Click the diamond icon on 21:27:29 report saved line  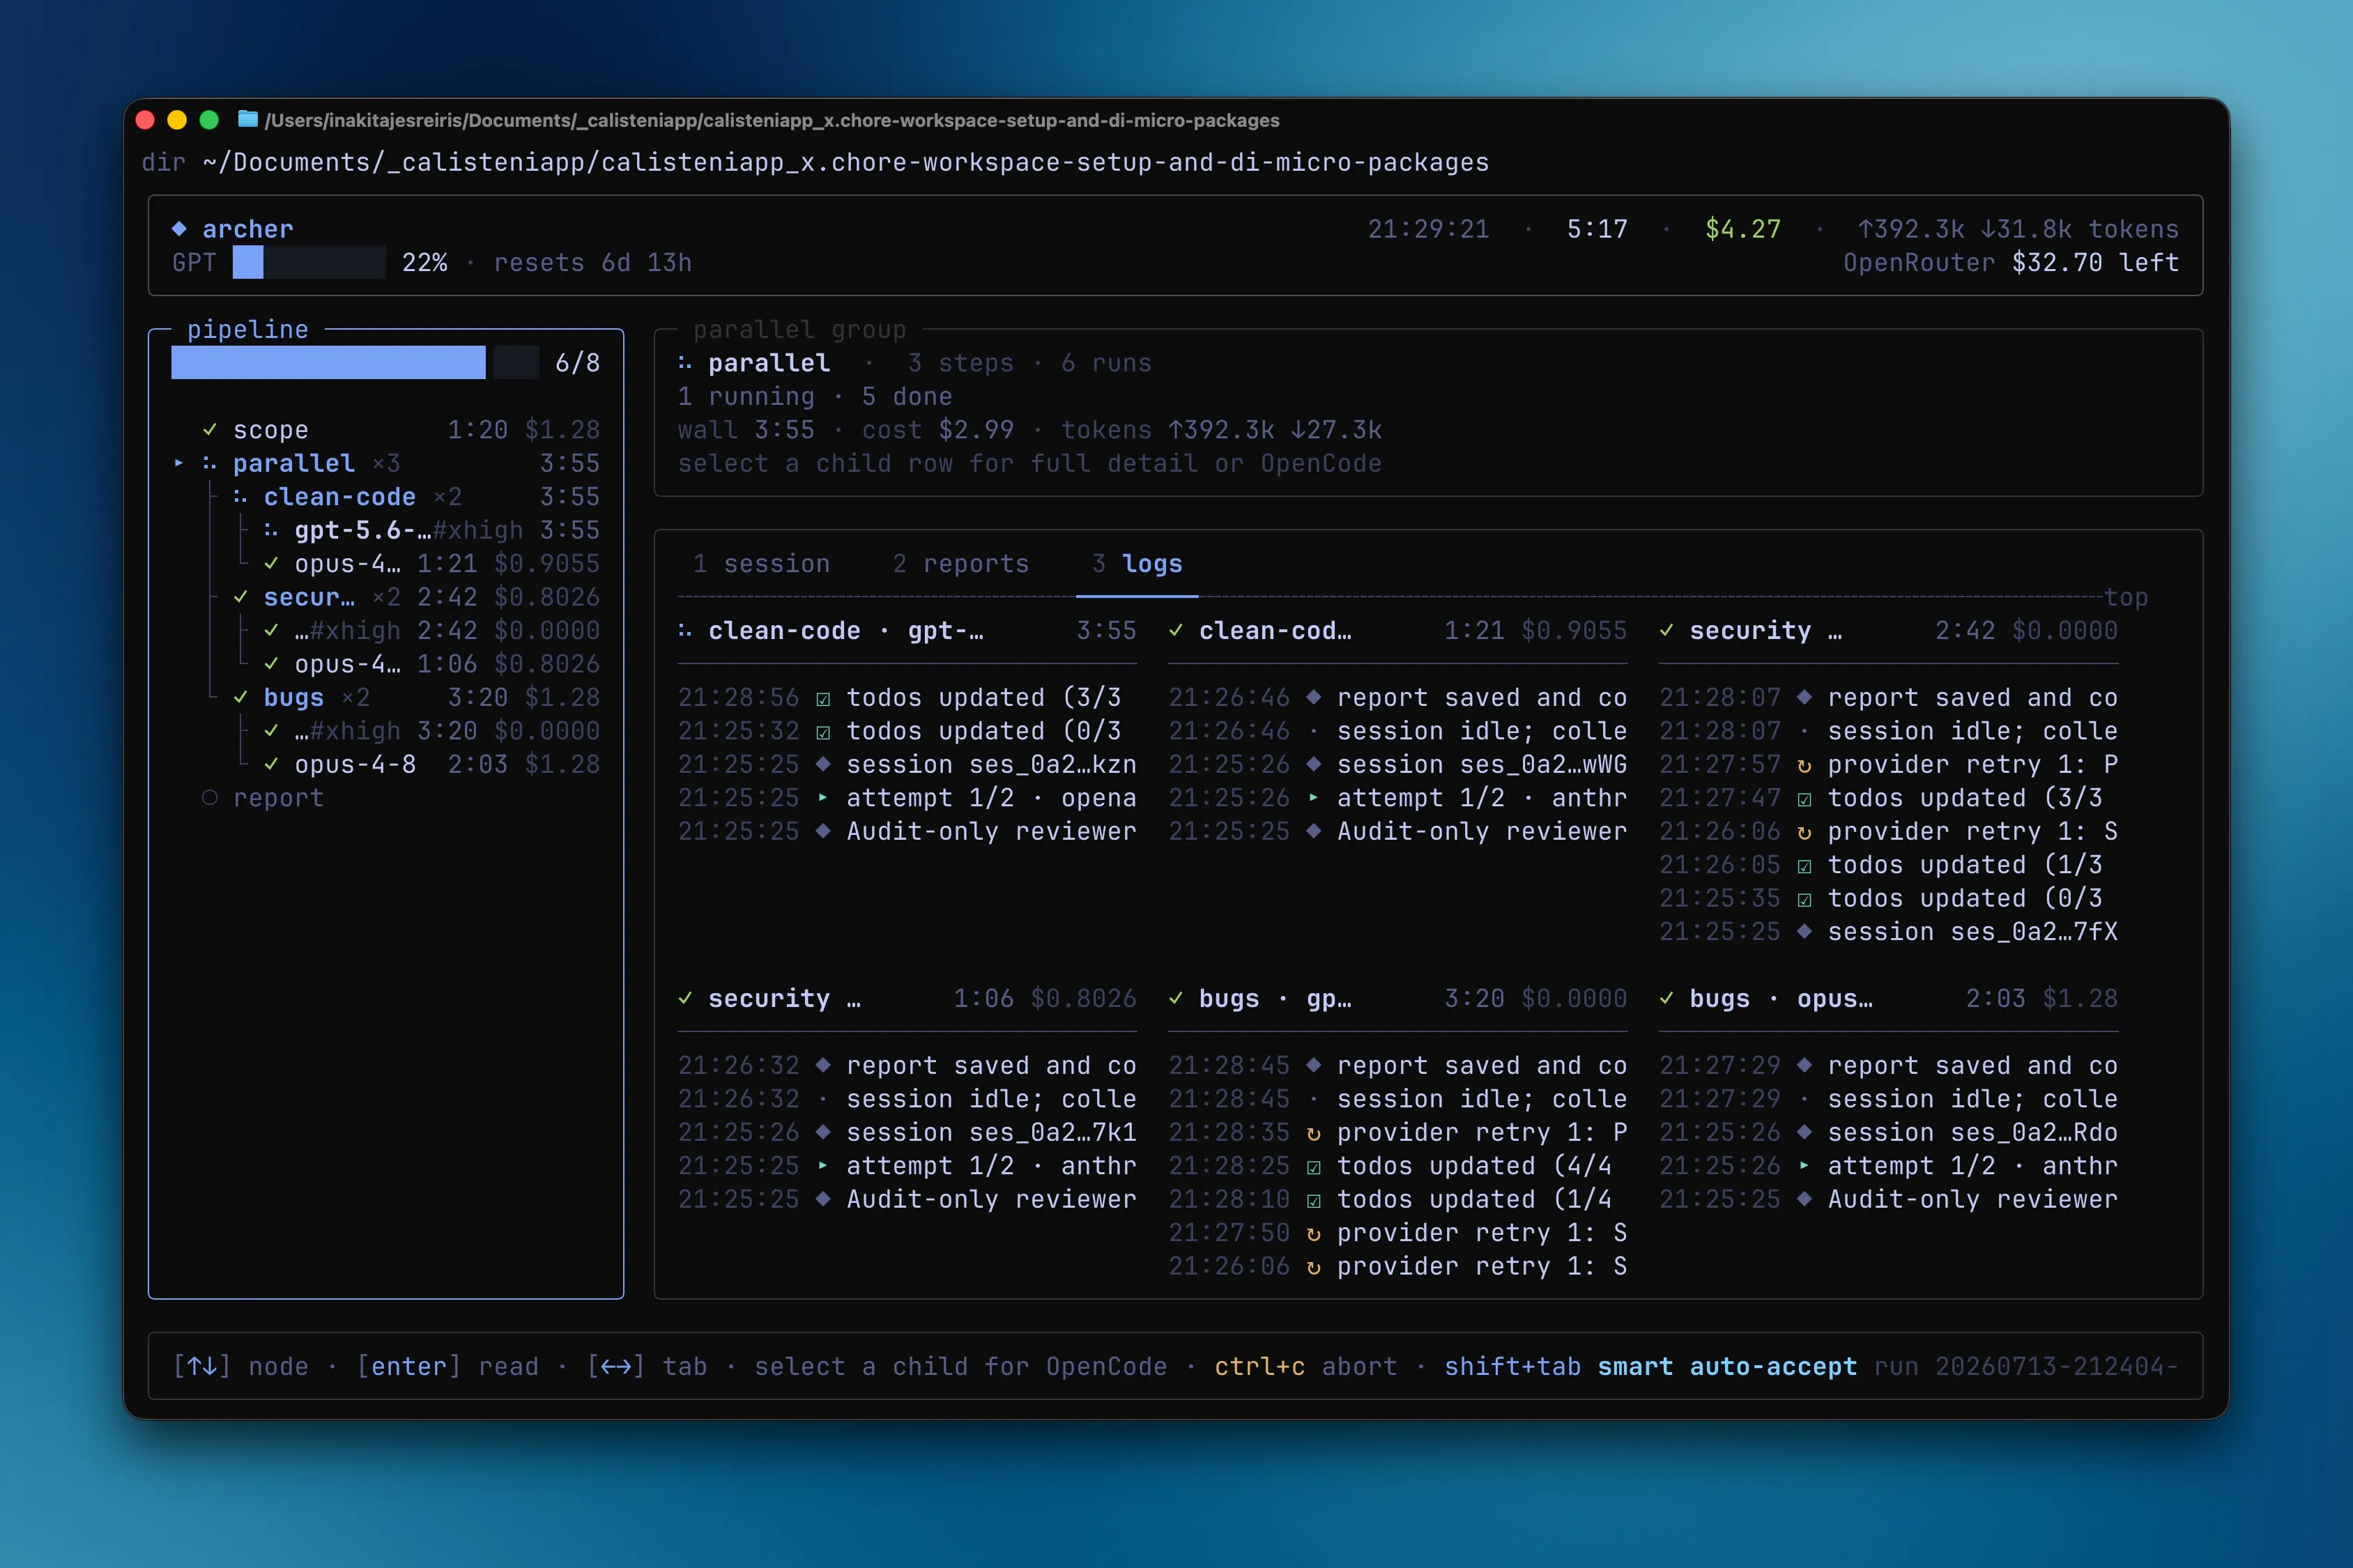click(1804, 1065)
